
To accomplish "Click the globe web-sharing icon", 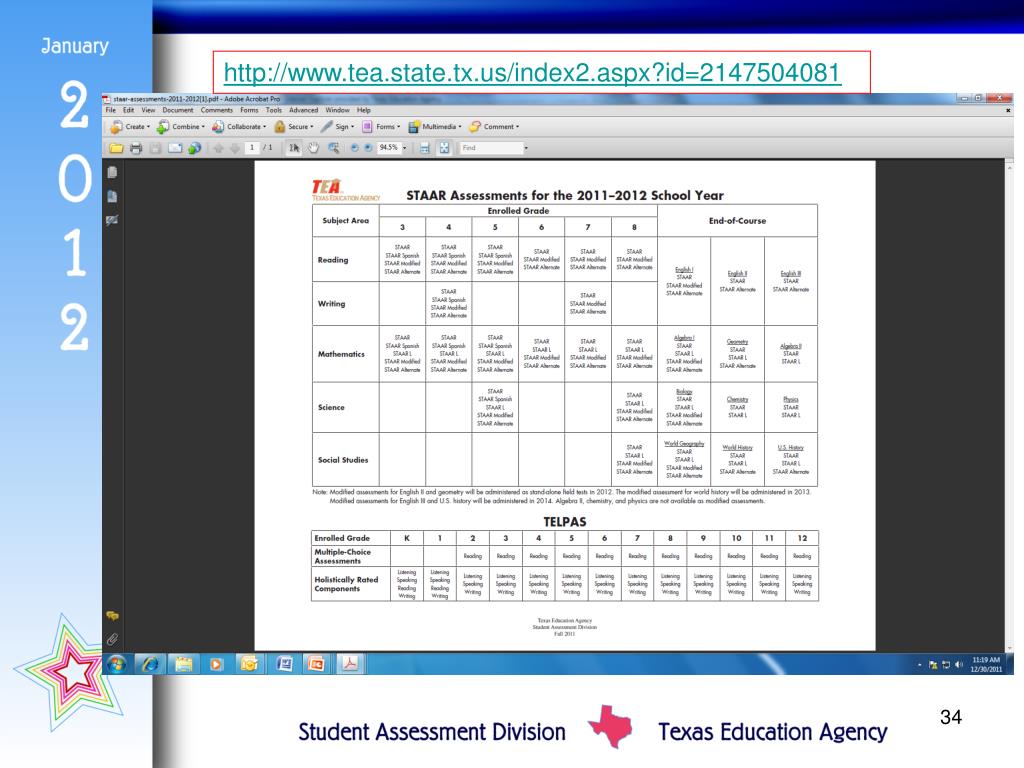I will [194, 148].
